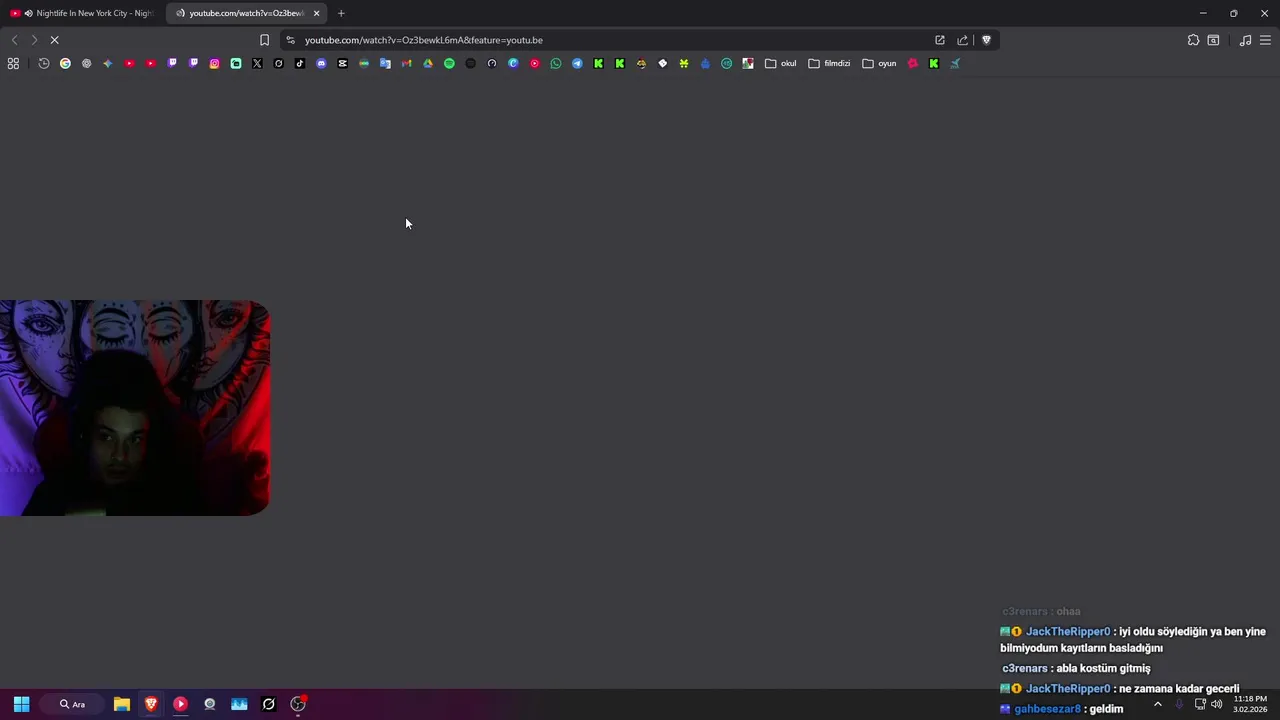Open the music playlist icon in toolbar
Image resolution: width=1280 pixels, height=720 pixels.
1245,40
